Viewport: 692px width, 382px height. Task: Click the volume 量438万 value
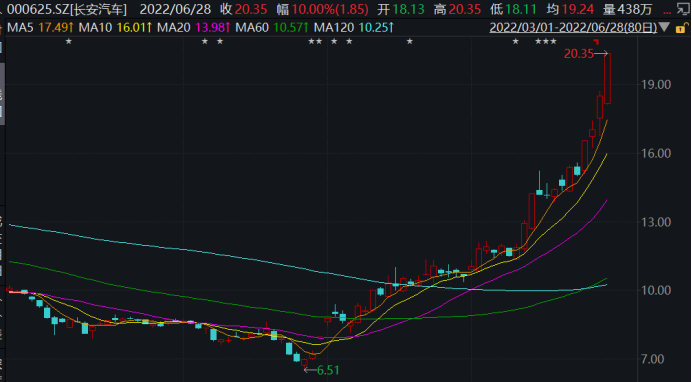pyautogui.click(x=627, y=9)
